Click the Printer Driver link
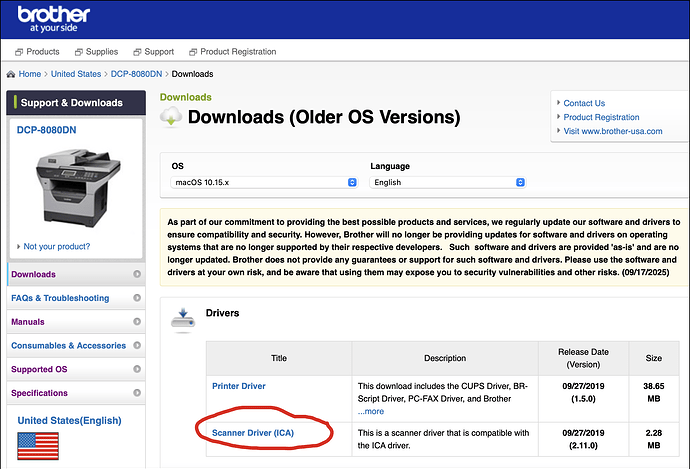 pyautogui.click(x=239, y=386)
